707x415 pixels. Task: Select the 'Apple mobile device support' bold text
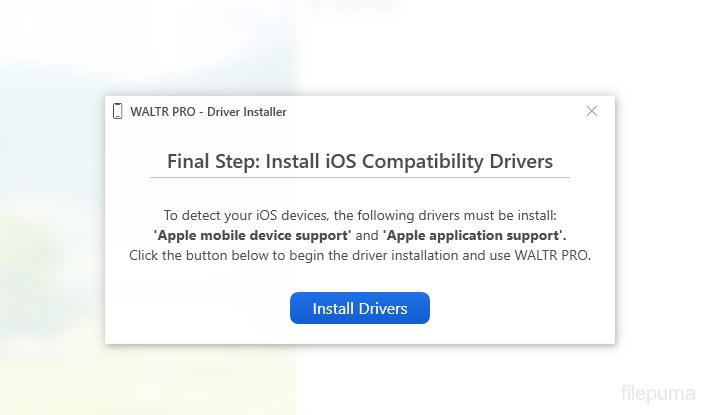[253, 235]
